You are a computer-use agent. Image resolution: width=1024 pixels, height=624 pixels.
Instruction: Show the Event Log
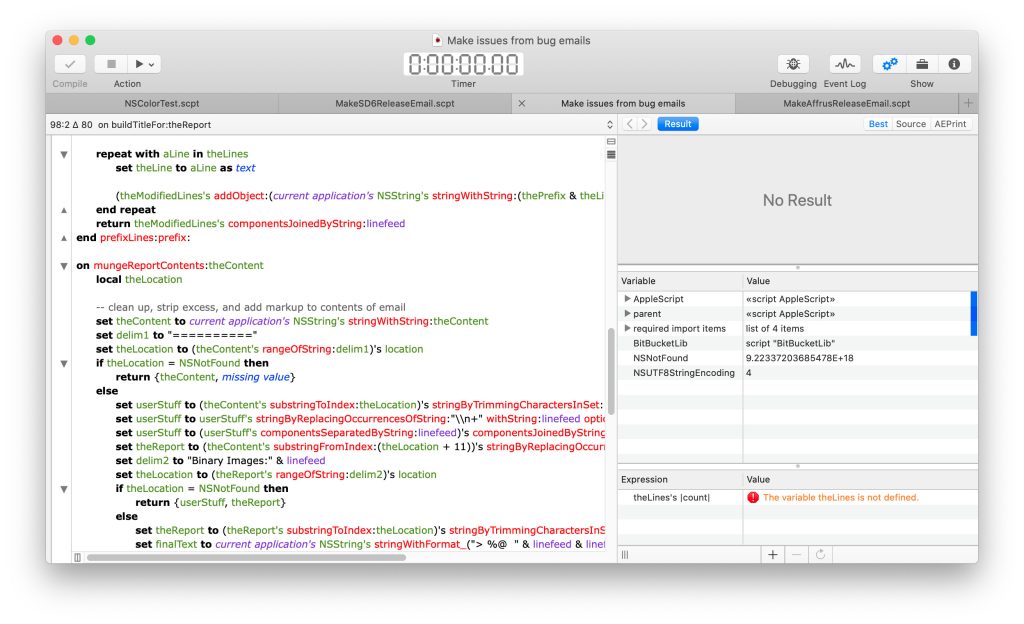844,64
